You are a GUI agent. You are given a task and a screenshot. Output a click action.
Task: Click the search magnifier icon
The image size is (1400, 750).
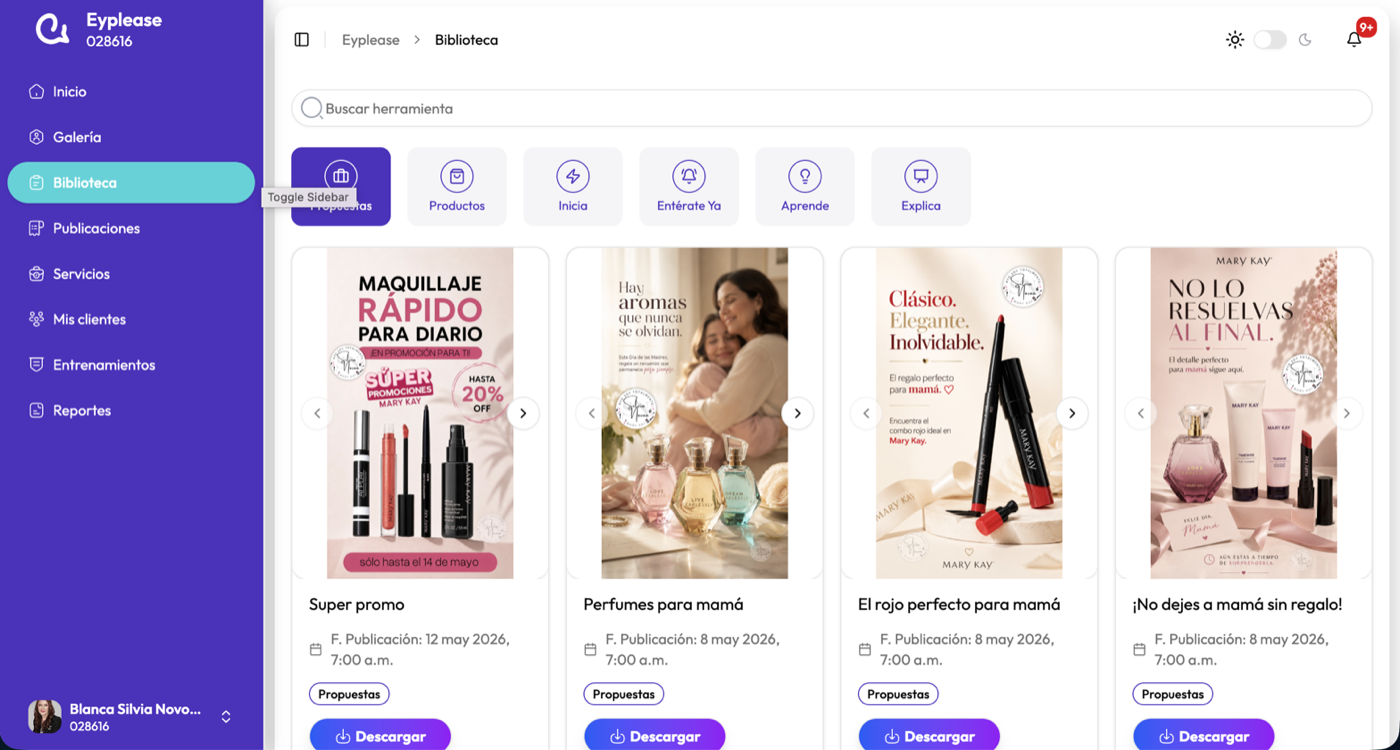tap(312, 108)
